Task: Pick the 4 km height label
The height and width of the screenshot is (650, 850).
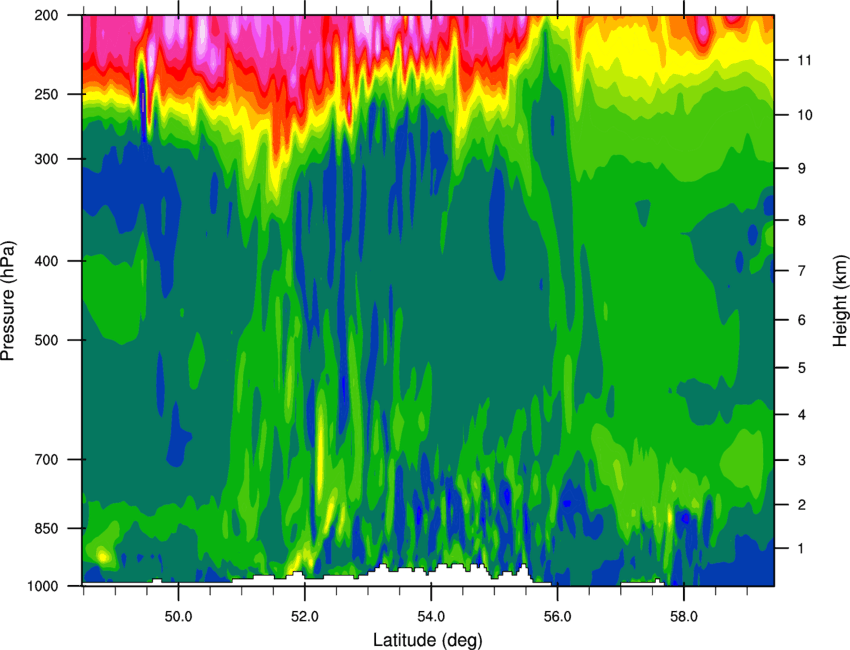Action: (x=802, y=415)
